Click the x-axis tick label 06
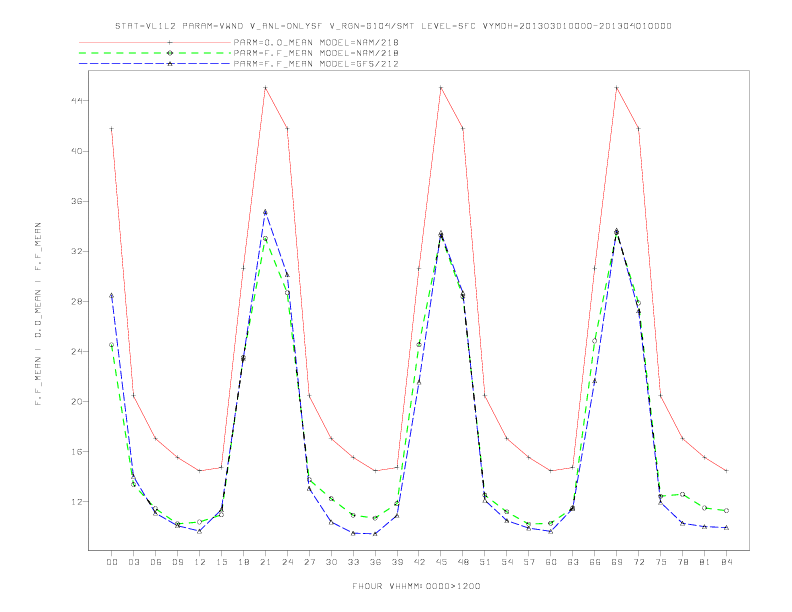The image size is (792, 612). (x=156, y=562)
